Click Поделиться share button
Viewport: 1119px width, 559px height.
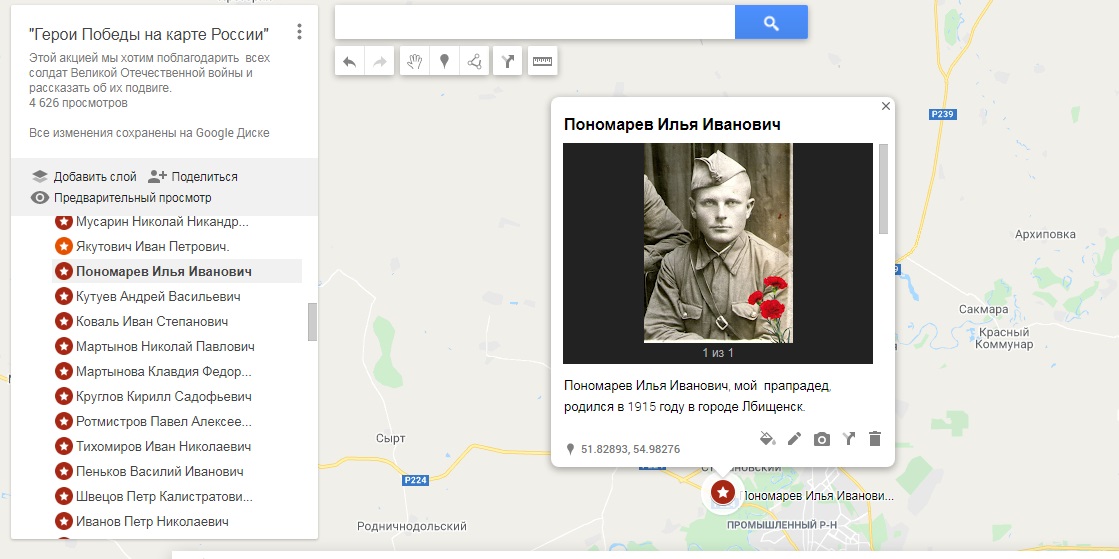coord(193,176)
